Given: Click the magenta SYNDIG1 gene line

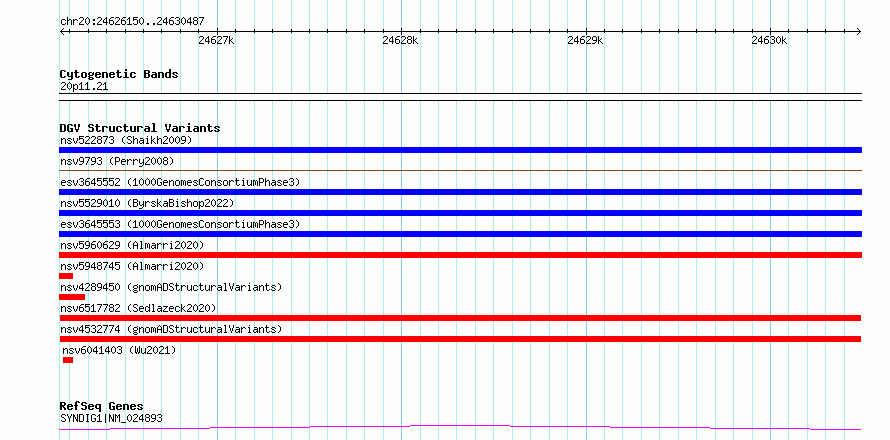Looking at the screenshot, I should point(460,427).
